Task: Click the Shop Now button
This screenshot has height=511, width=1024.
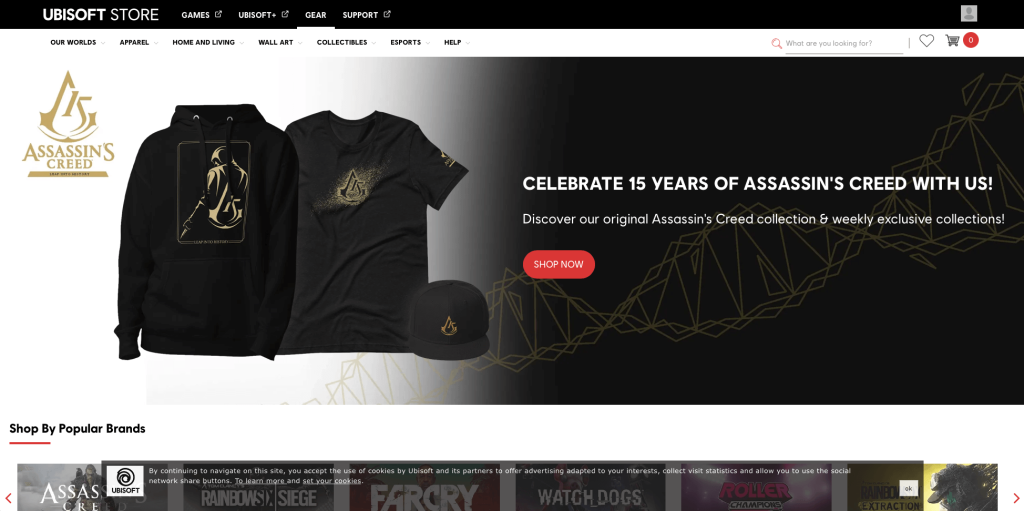Action: pyautogui.click(x=558, y=265)
